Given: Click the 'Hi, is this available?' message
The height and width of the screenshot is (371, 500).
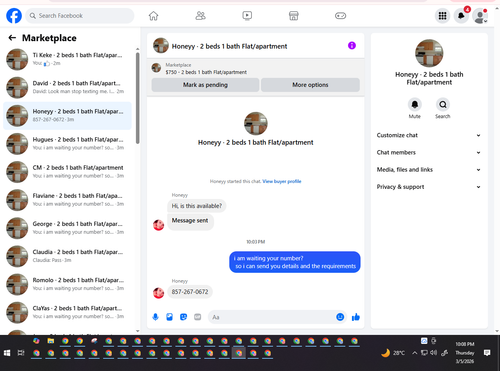Looking at the screenshot, I should coord(197,206).
